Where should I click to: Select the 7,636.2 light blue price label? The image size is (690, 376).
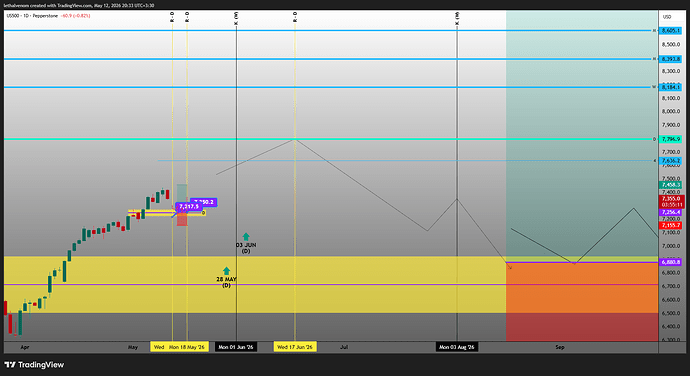tap(671, 161)
